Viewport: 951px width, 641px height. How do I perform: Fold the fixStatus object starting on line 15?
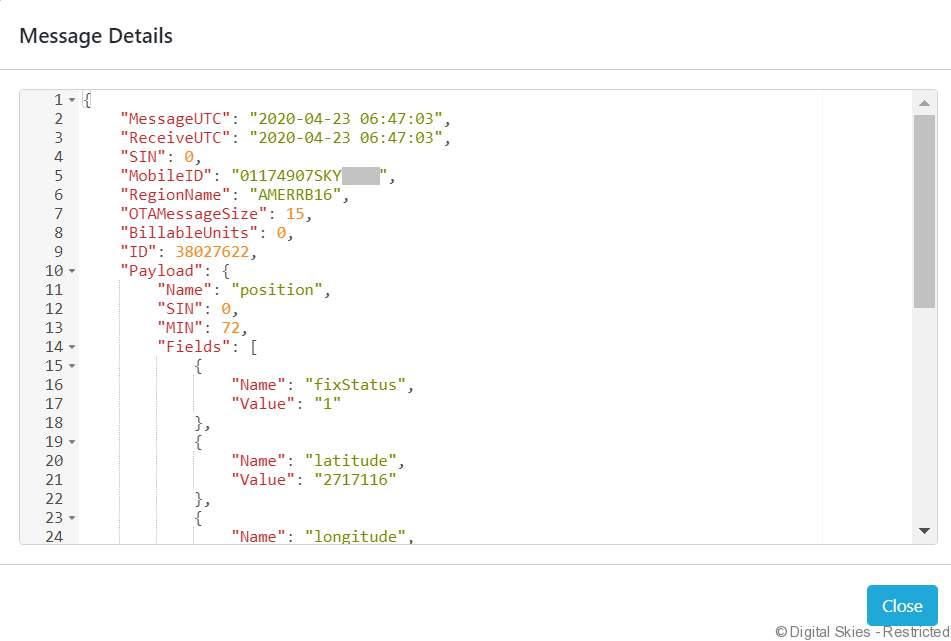[72, 366]
